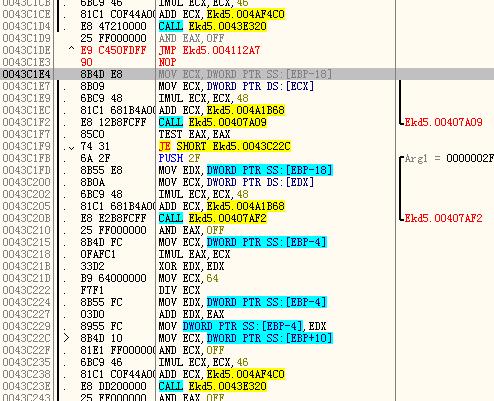The height and width of the screenshot is (401, 494).
Task: Click the NOP instruction at 0043C1E3
Action: [x=167, y=62]
